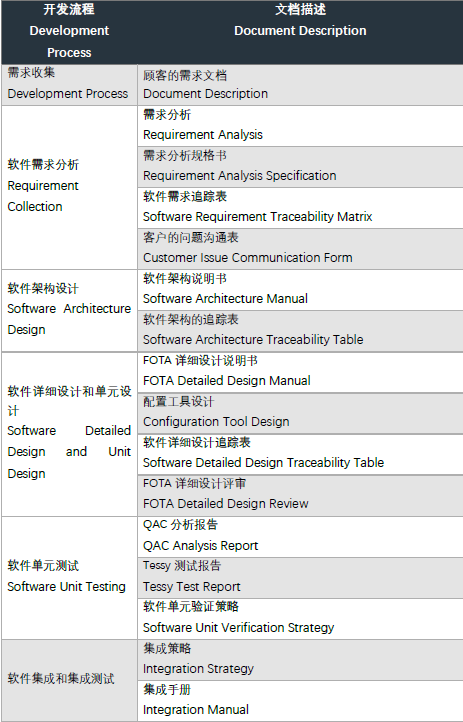Select the FOTA Detailed Design Manual cell
The image size is (463, 722).
point(300,372)
